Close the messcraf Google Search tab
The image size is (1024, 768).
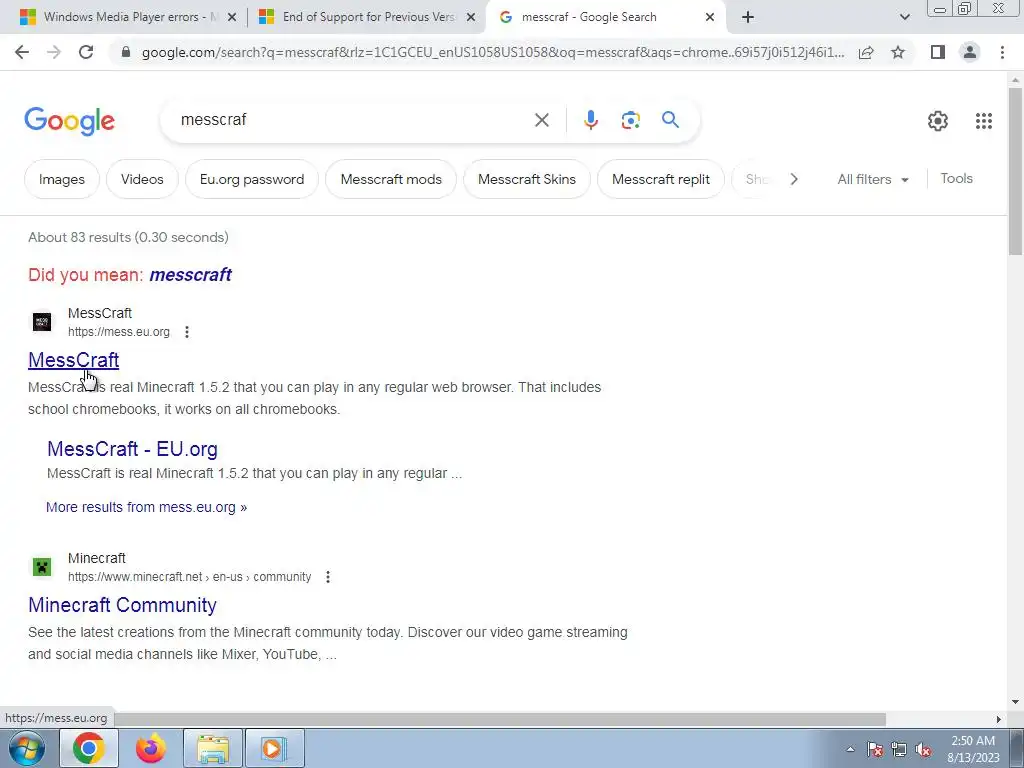(710, 18)
